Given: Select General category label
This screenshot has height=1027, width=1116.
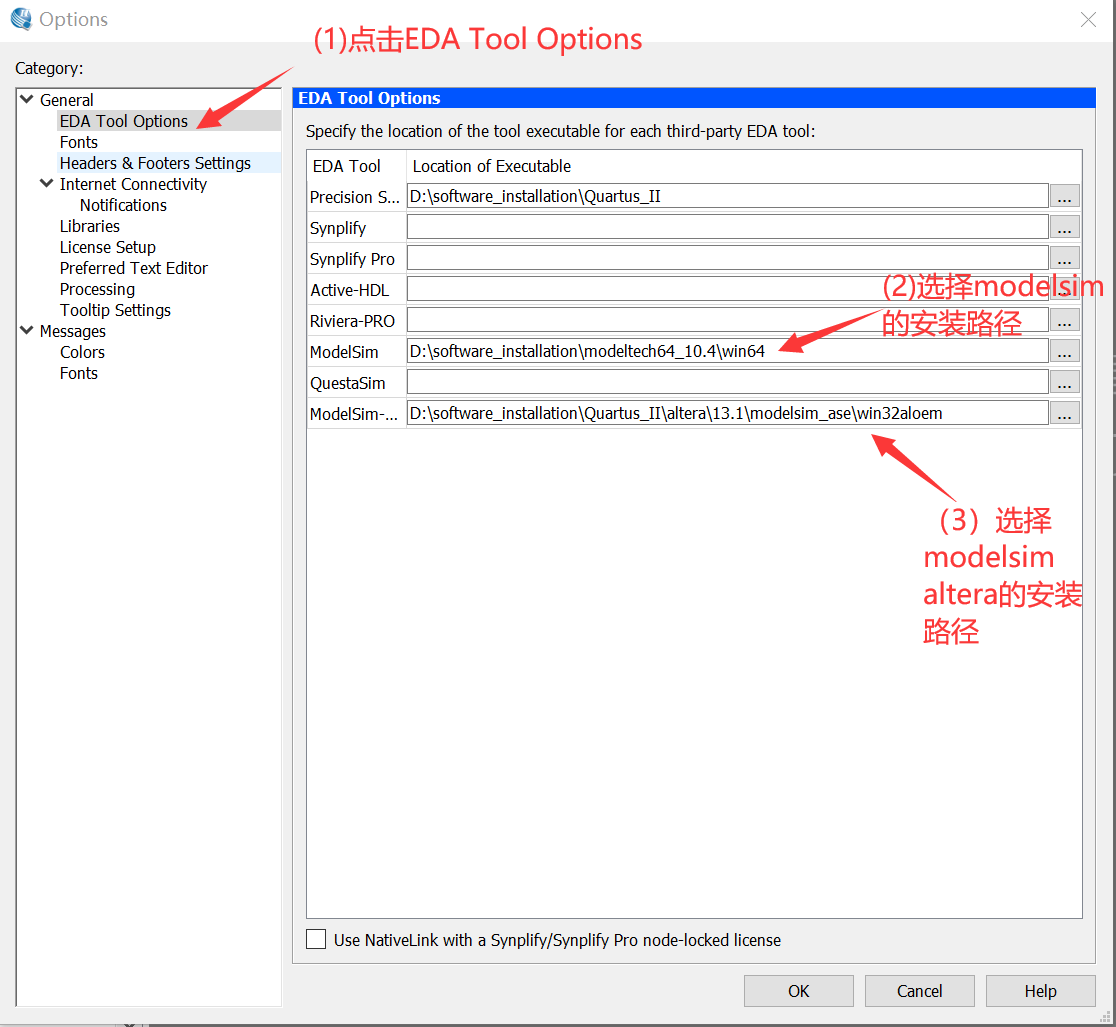Looking at the screenshot, I should point(67,100).
